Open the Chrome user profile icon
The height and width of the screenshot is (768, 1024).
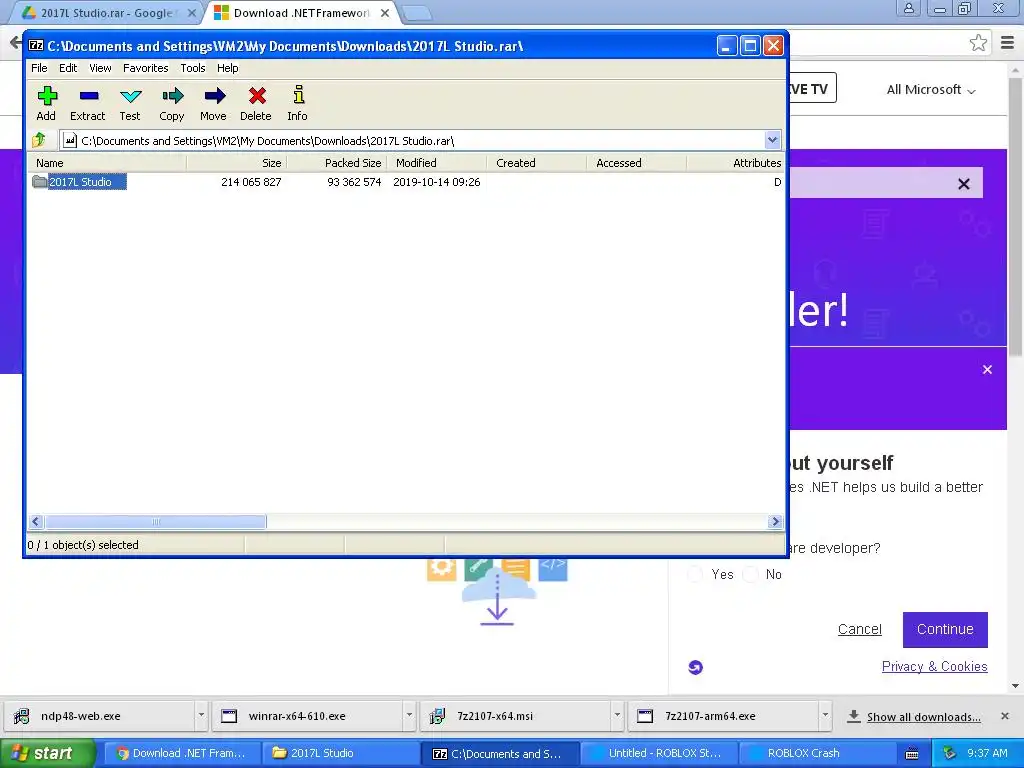(908, 8)
